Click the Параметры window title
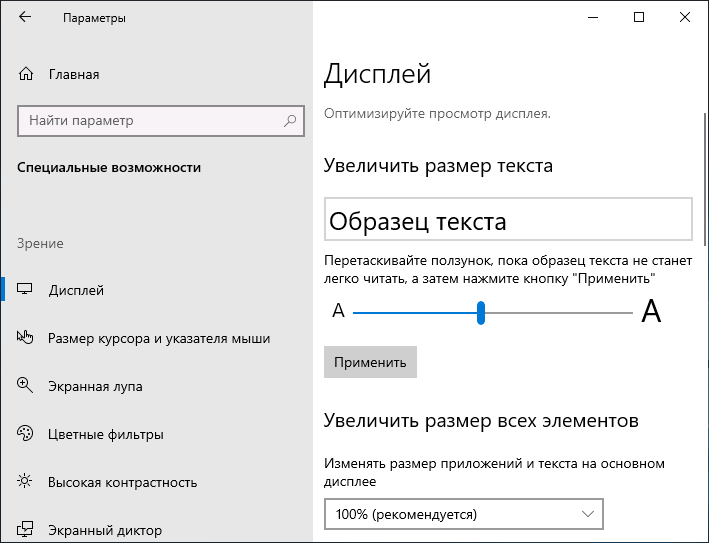This screenshot has height=543, width=709. pos(94,18)
